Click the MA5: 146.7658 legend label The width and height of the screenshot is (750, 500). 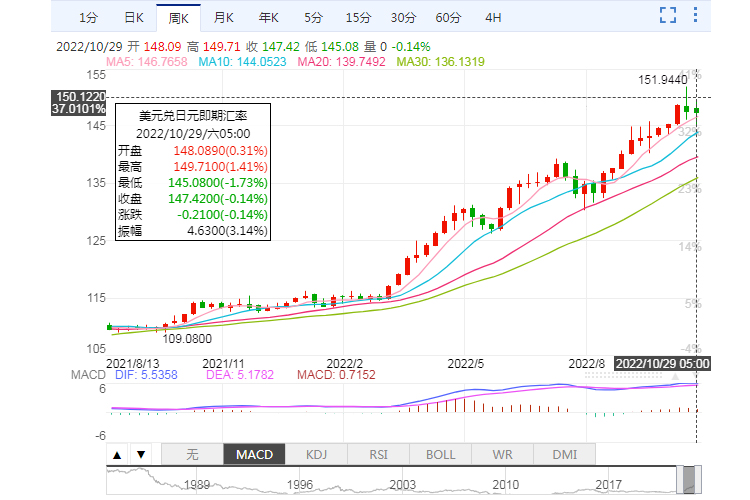[146, 62]
